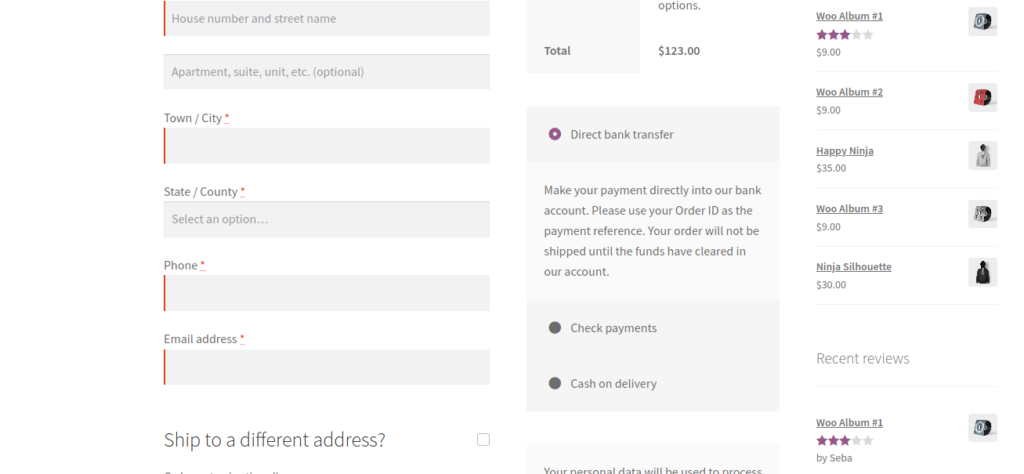Focus the Email address input field
1024x474 pixels.
[327, 367]
